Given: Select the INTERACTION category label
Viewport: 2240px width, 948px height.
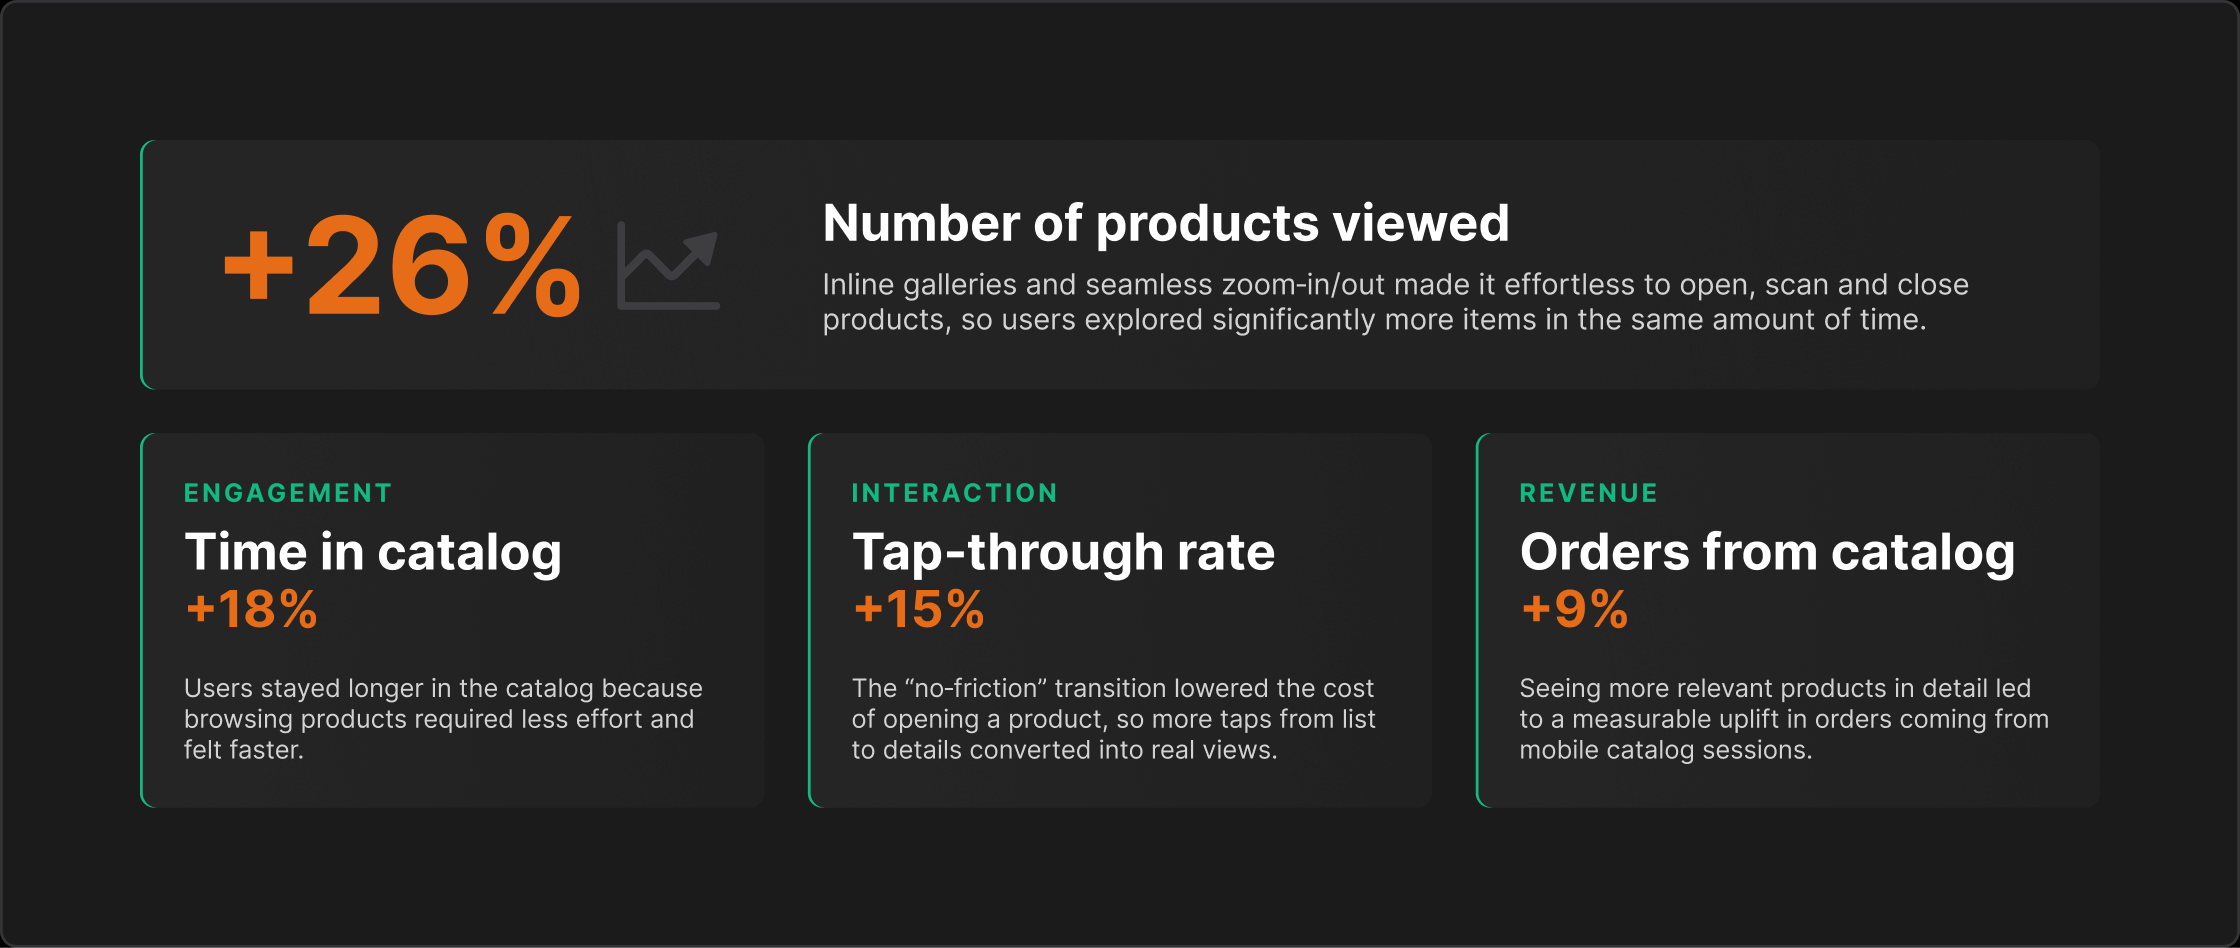Looking at the screenshot, I should (955, 493).
